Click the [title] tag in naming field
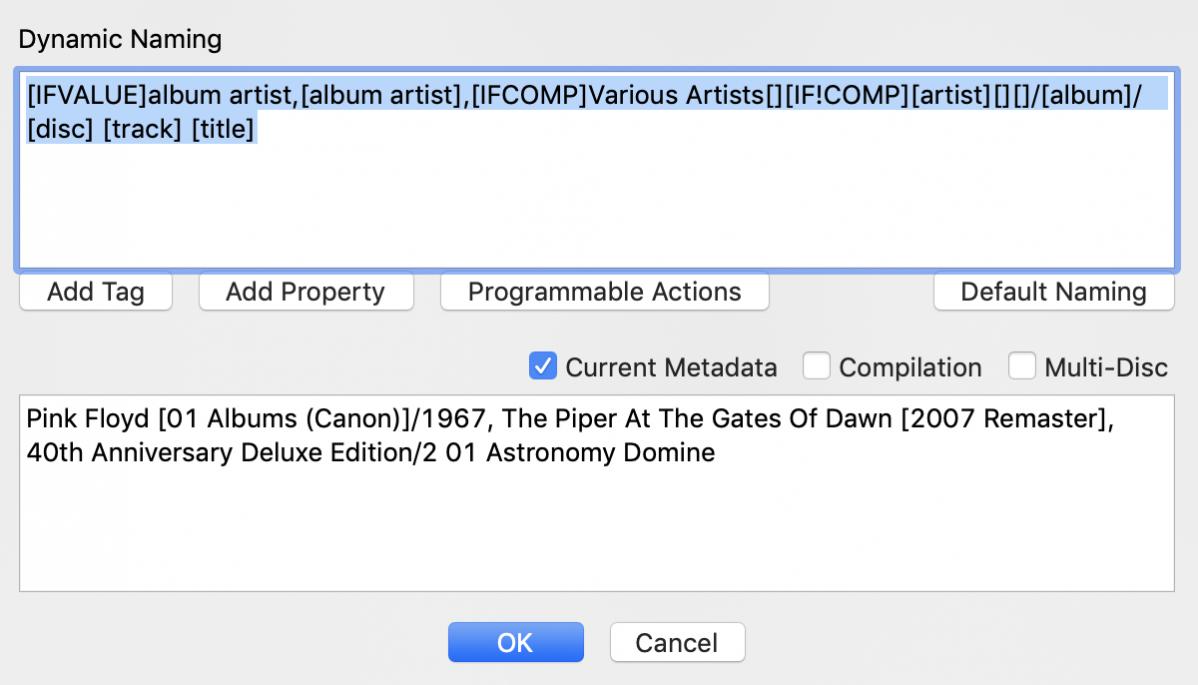The image size is (1198, 685). pyautogui.click(x=223, y=130)
